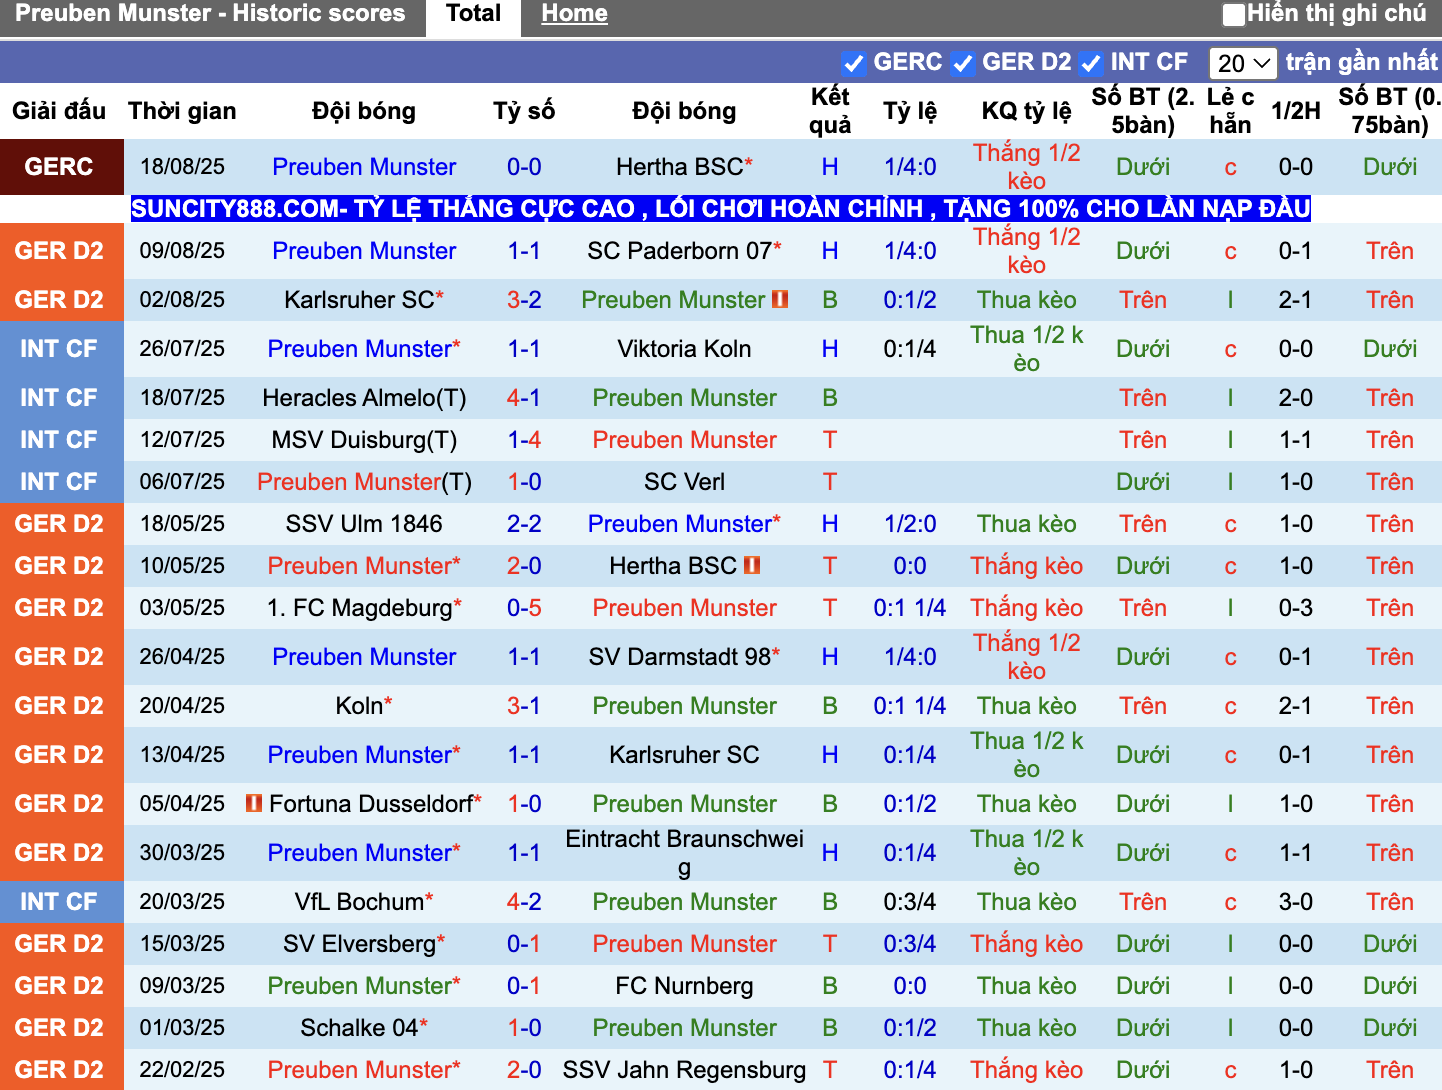The width and height of the screenshot is (1442, 1090).
Task: Click the Thời gian column header
Action: click(182, 111)
